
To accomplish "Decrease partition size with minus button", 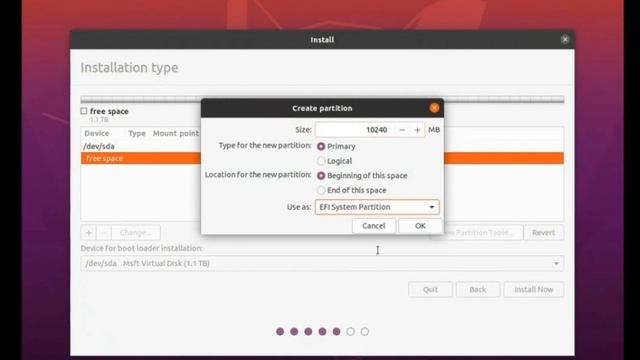I will click(402, 130).
